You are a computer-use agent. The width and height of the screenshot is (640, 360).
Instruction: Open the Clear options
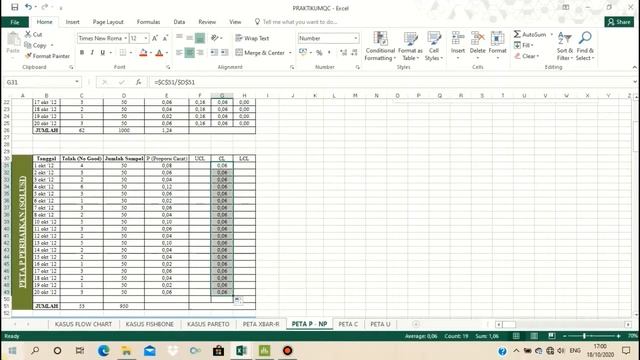click(527, 56)
